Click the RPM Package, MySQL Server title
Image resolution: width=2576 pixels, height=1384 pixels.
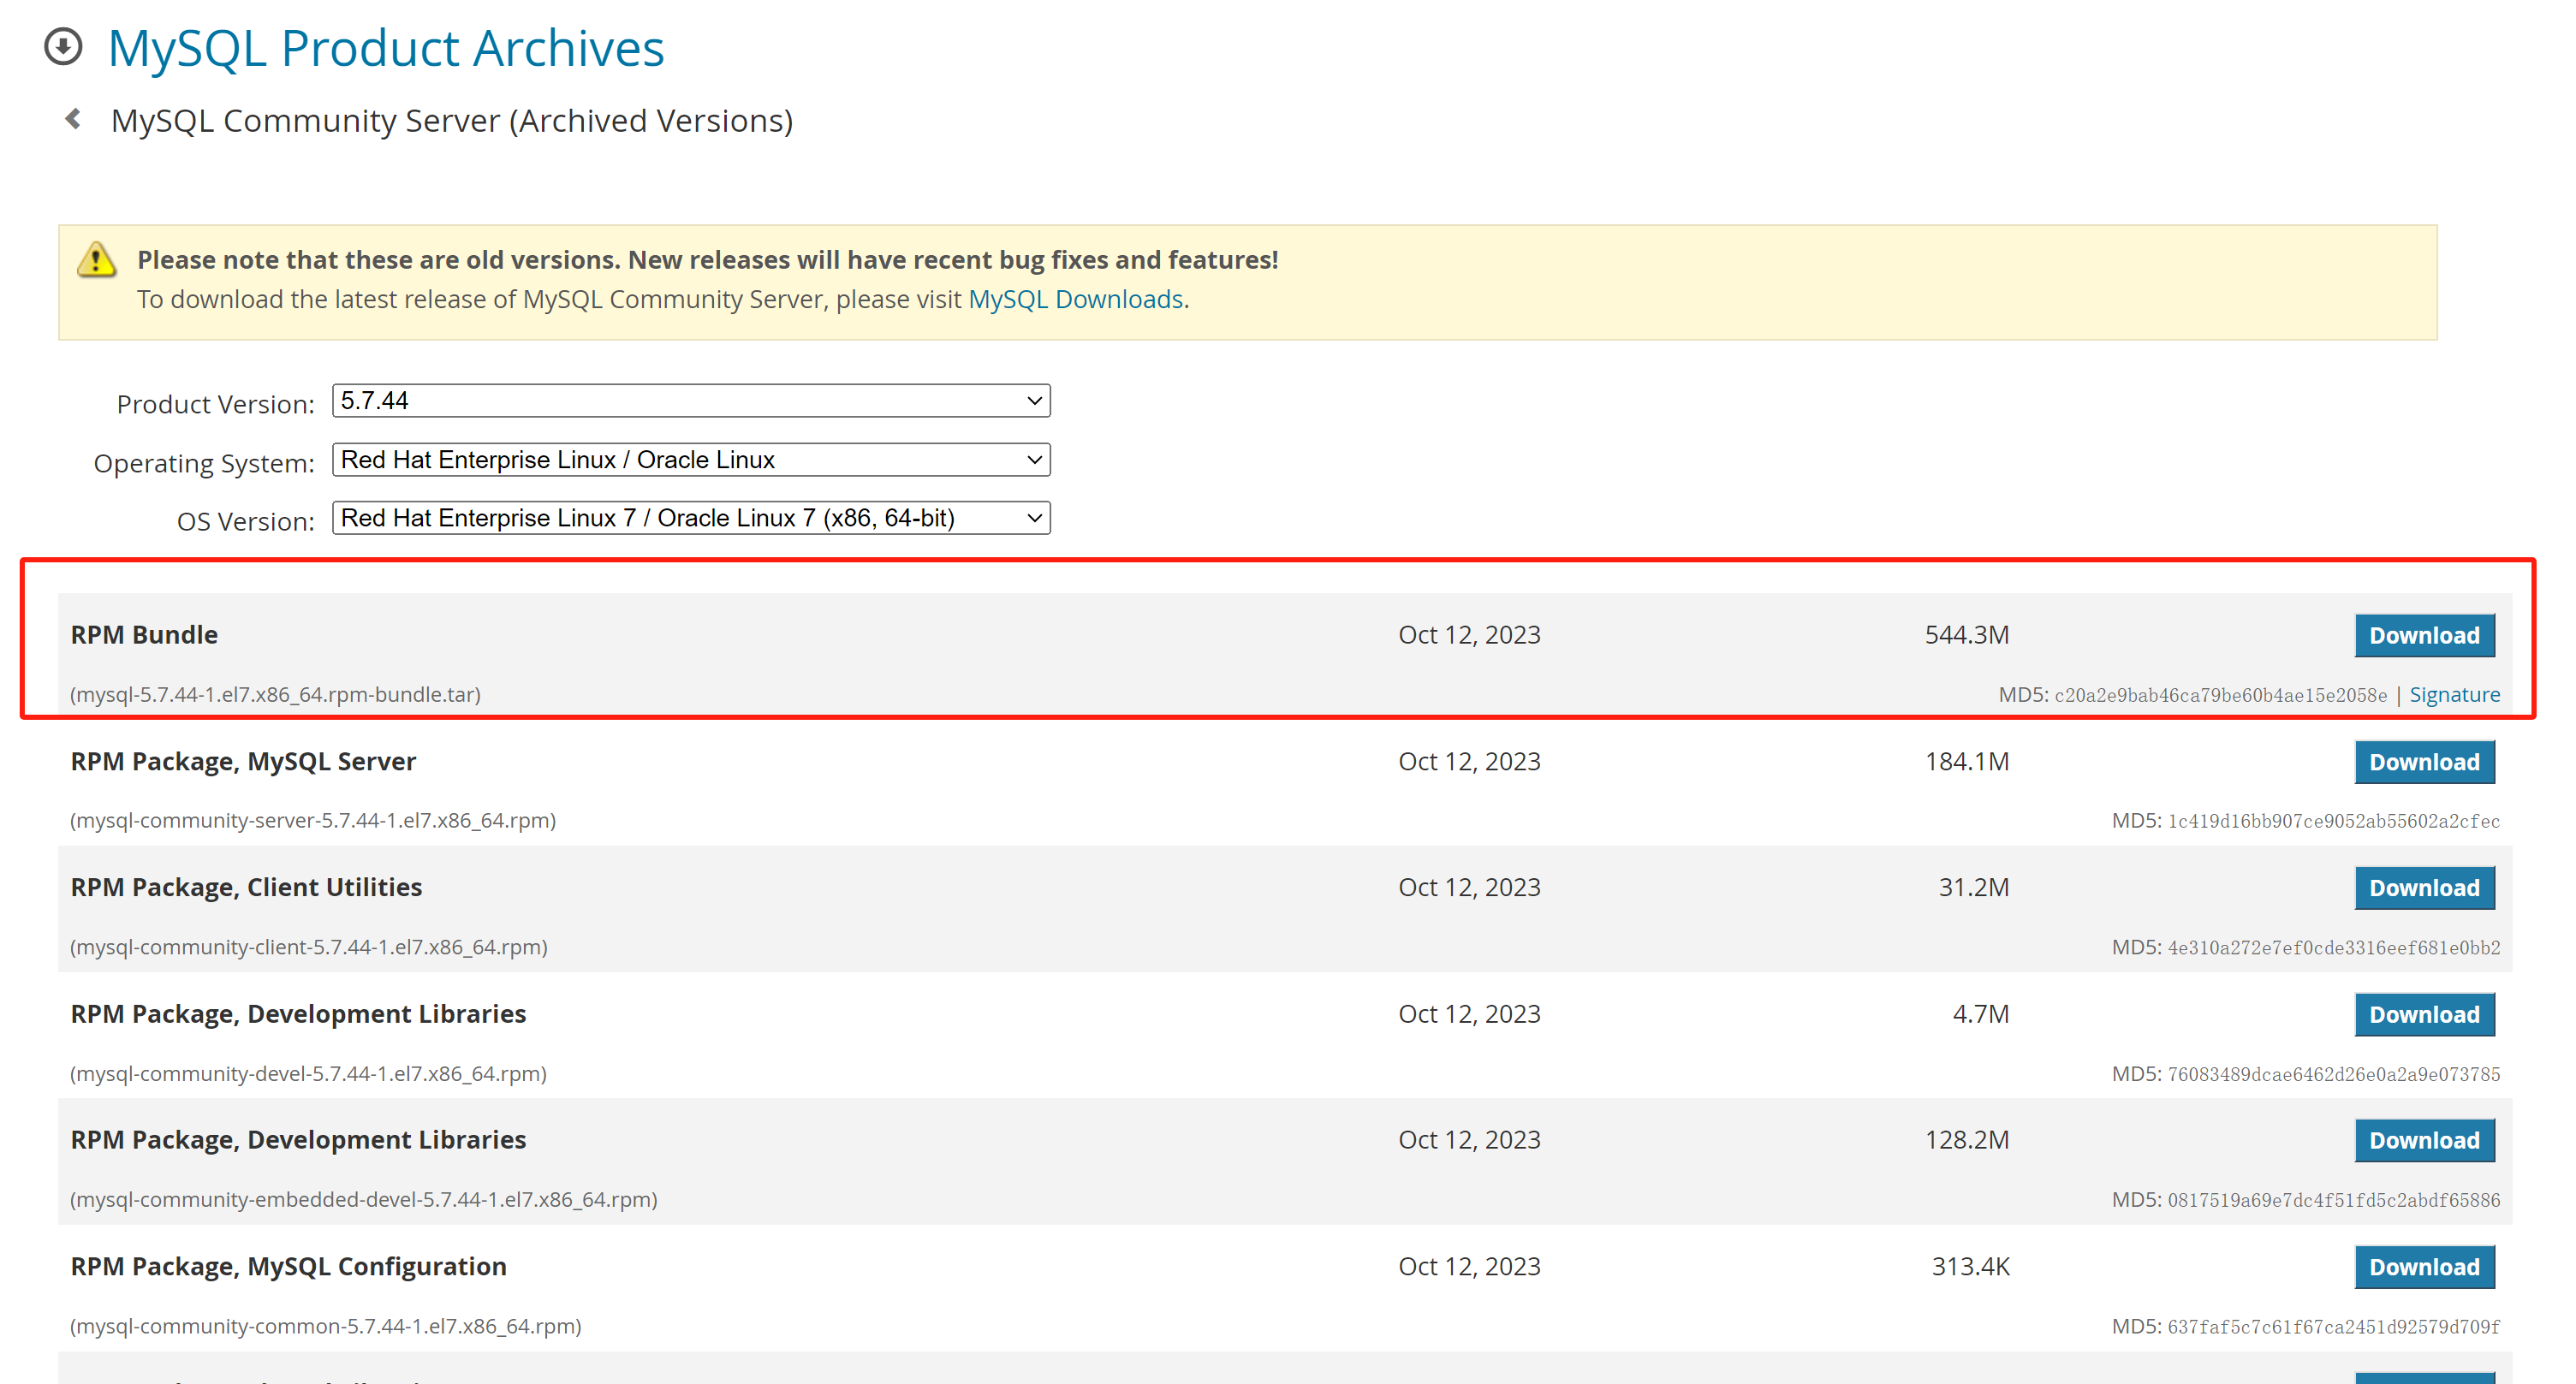click(x=243, y=761)
